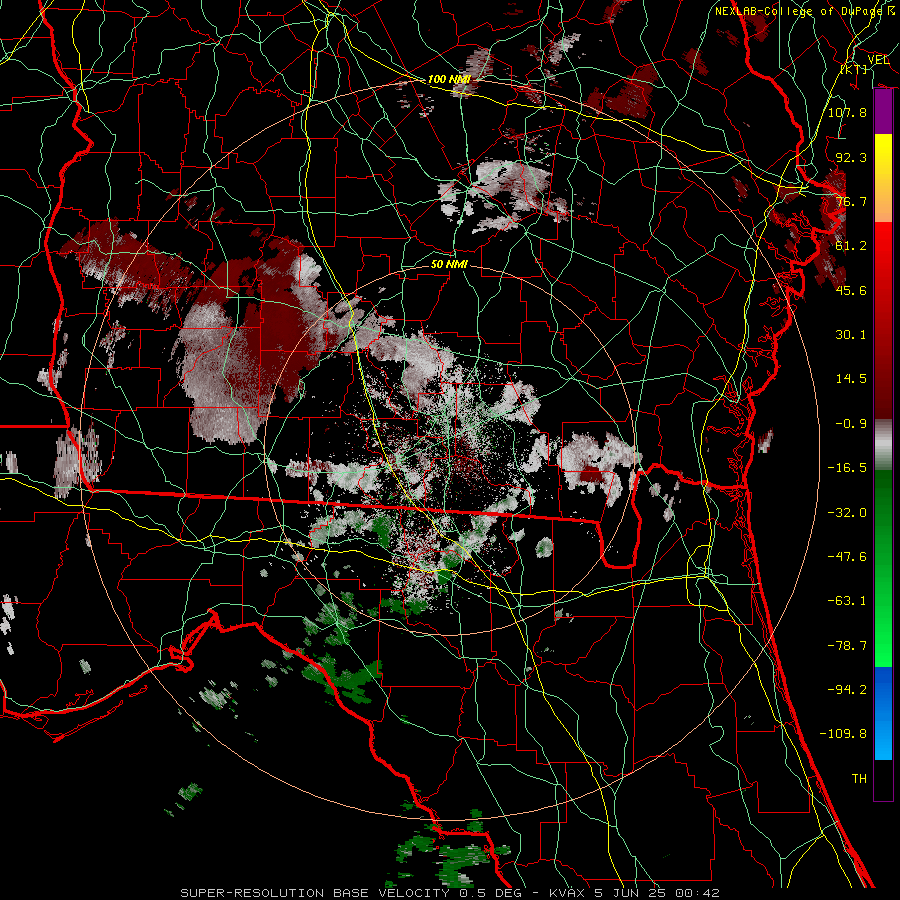Click the -32.0 legend value

click(847, 513)
